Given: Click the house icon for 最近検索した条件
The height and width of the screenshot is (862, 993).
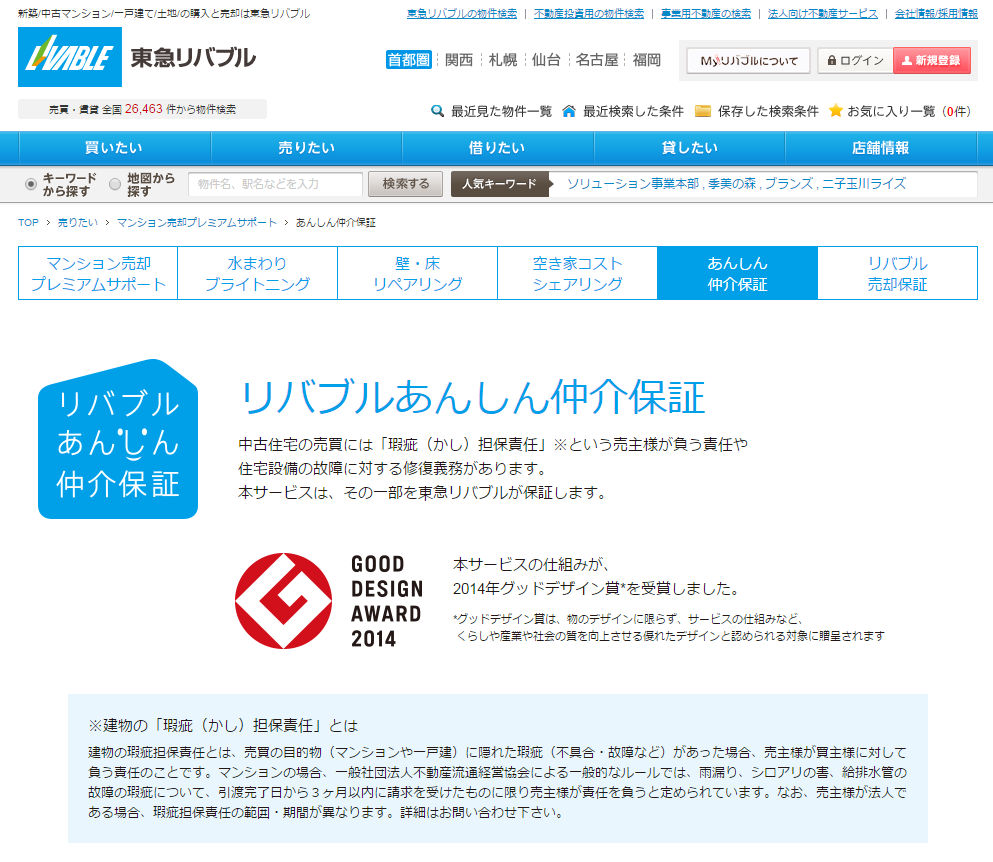Looking at the screenshot, I should (x=569, y=111).
